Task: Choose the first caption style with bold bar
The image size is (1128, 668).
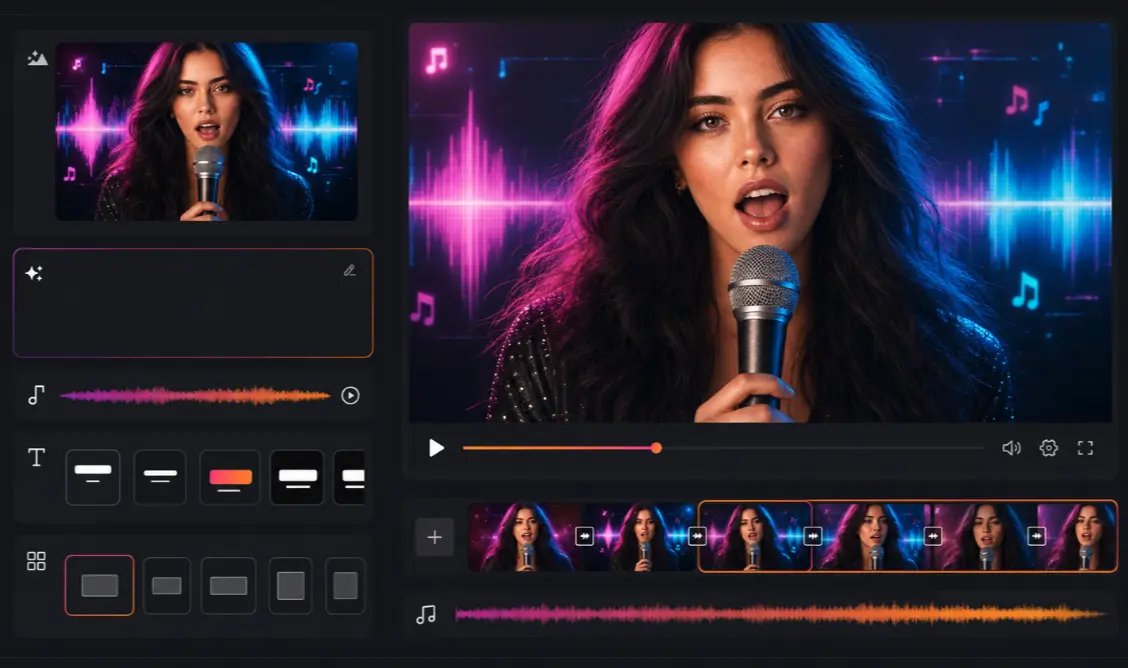Action: click(93, 477)
